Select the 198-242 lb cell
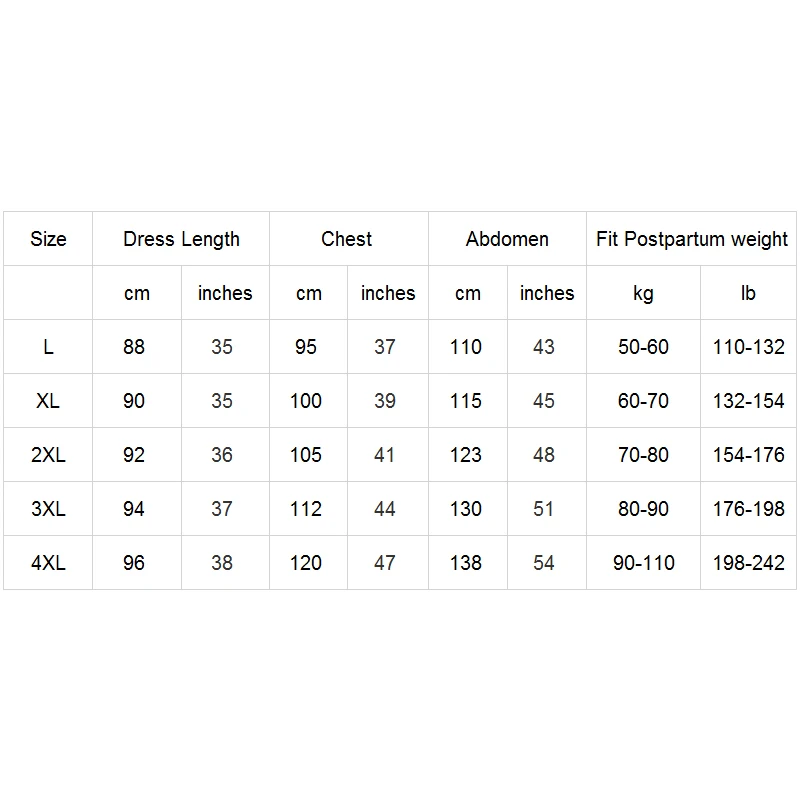800x800 pixels. [748, 563]
